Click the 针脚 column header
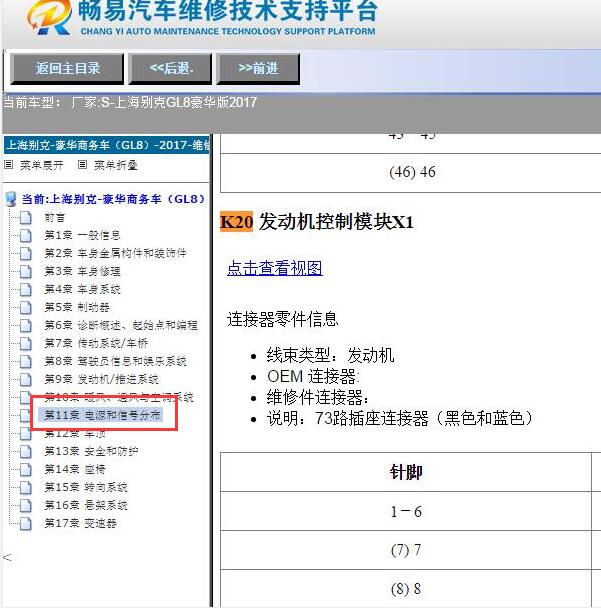 (406, 472)
